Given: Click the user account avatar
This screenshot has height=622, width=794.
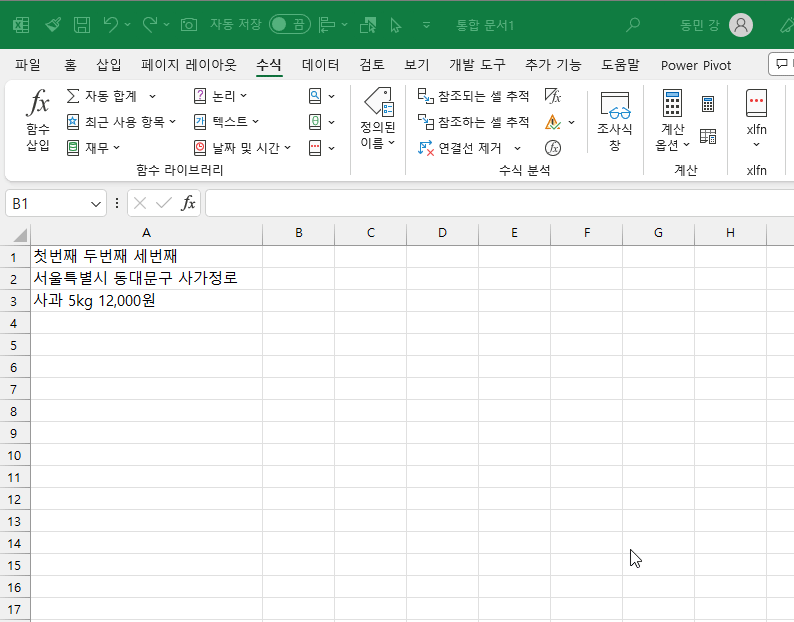Looking at the screenshot, I should pos(741,25).
